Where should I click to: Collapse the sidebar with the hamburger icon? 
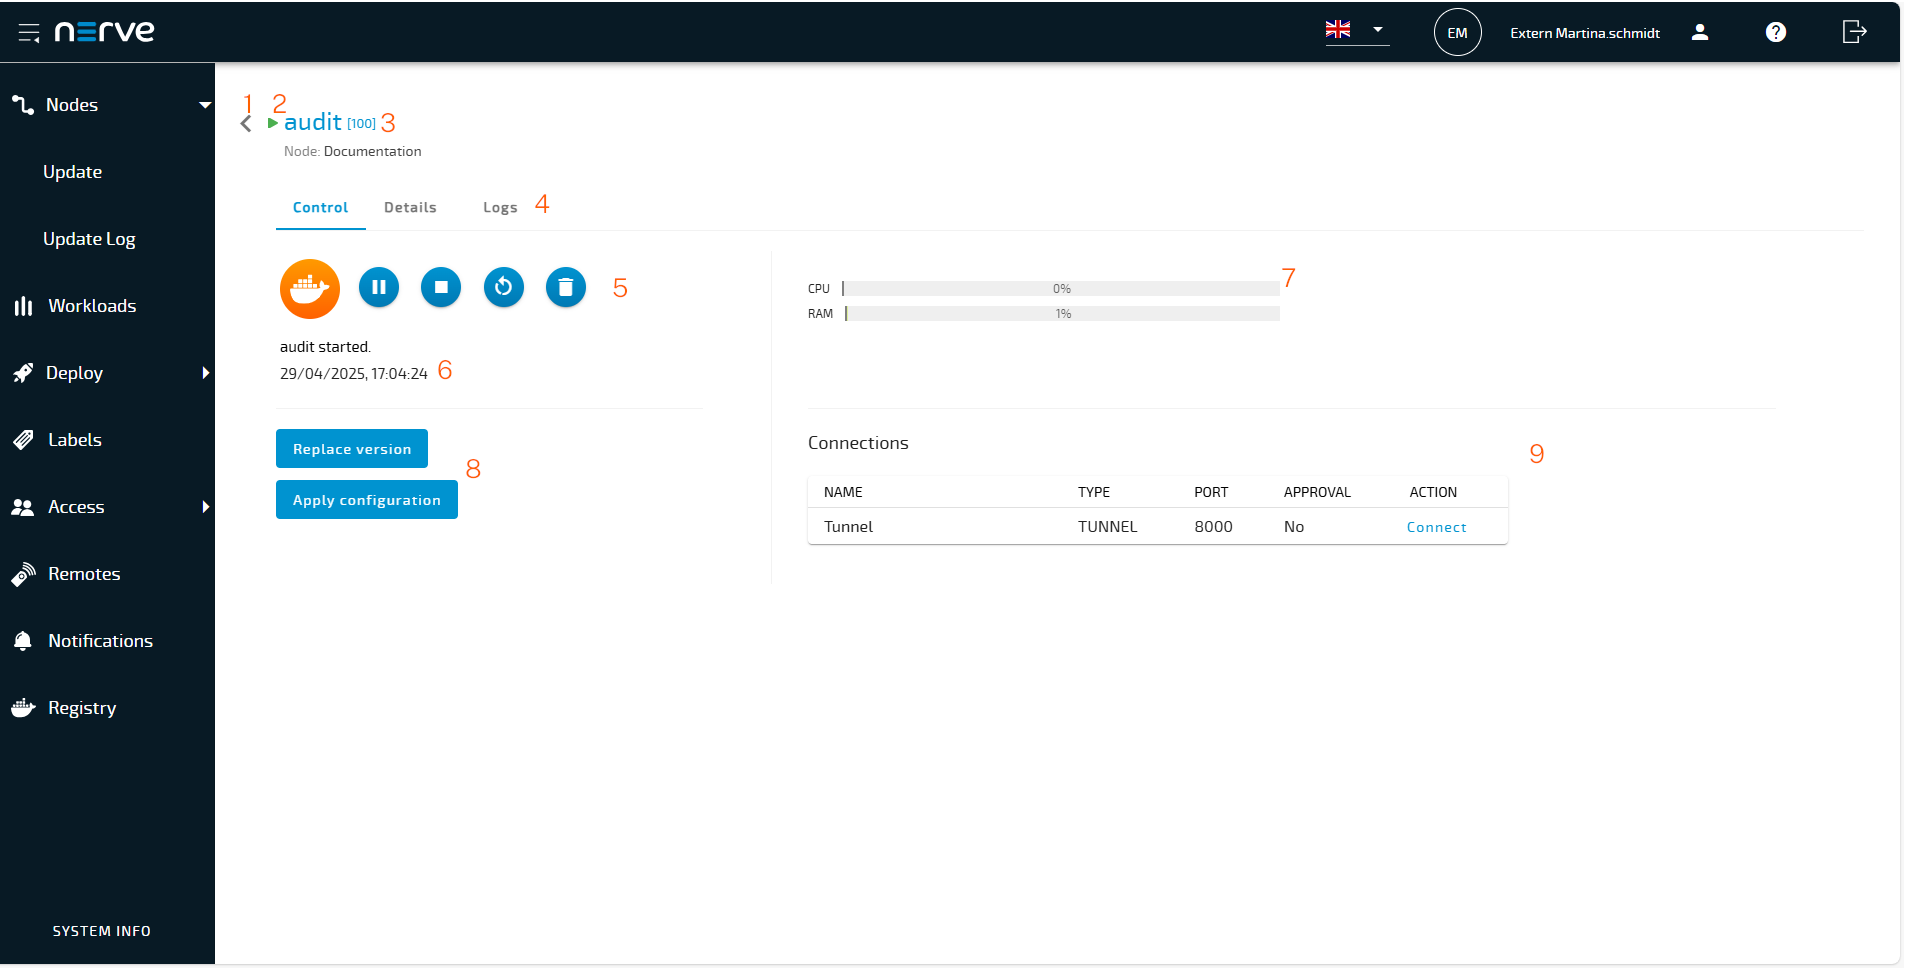click(x=28, y=31)
